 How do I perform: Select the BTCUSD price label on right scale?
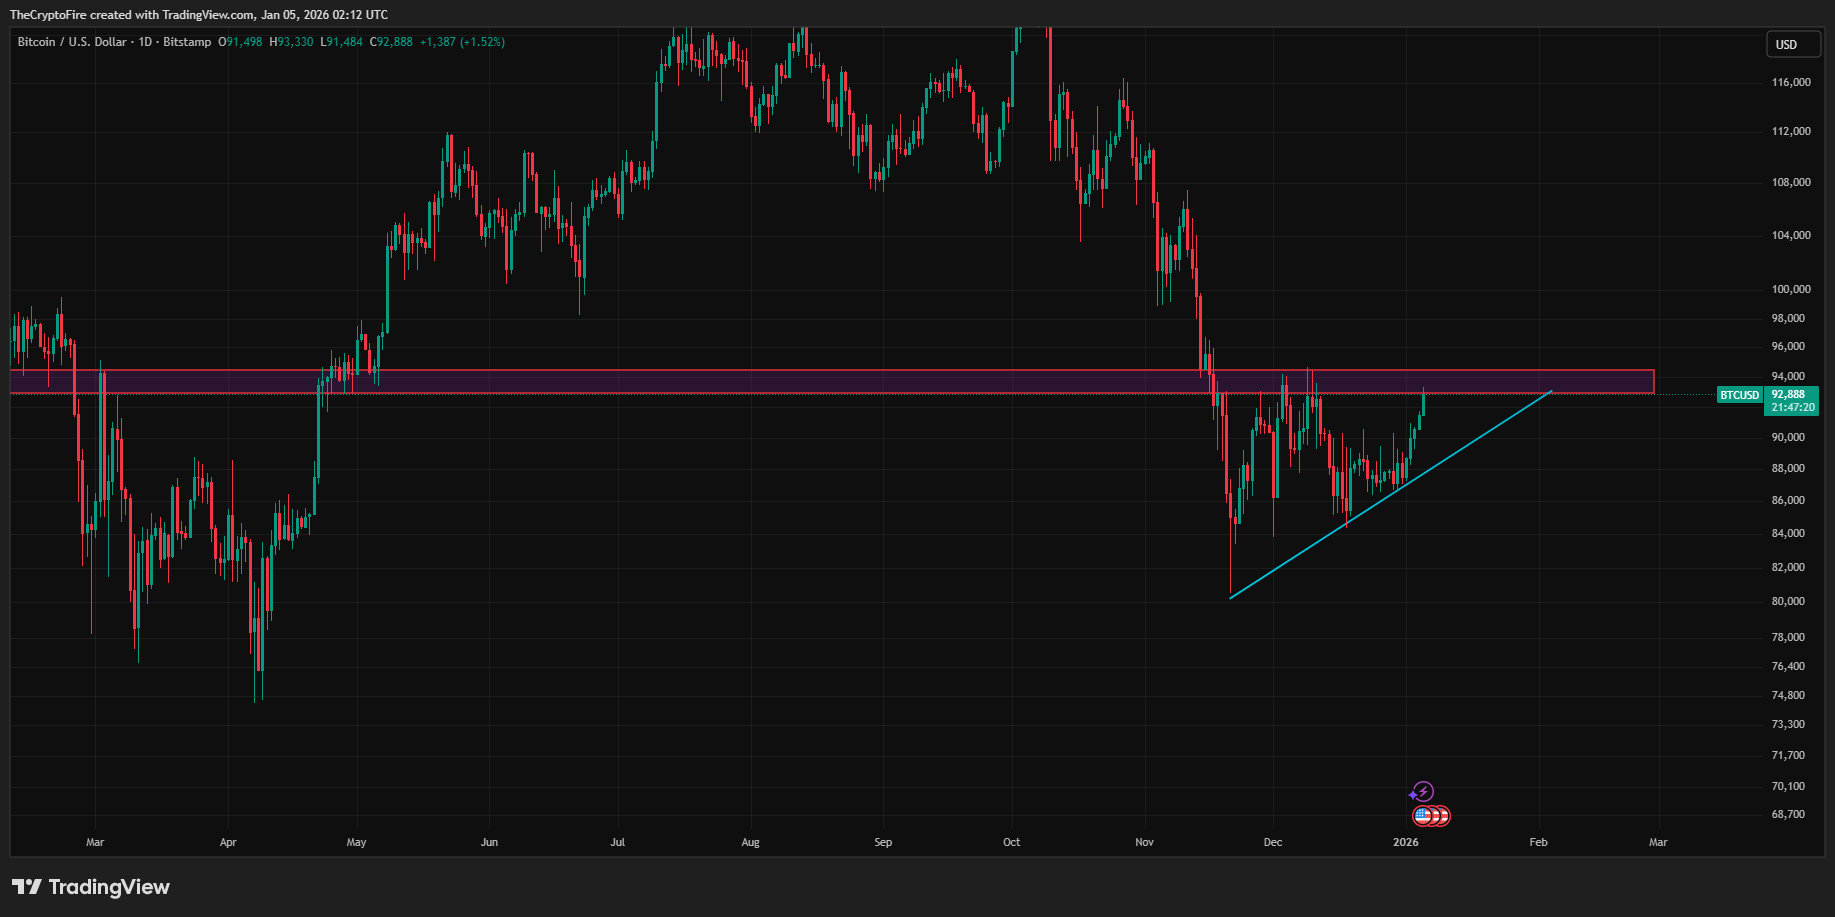point(1739,395)
